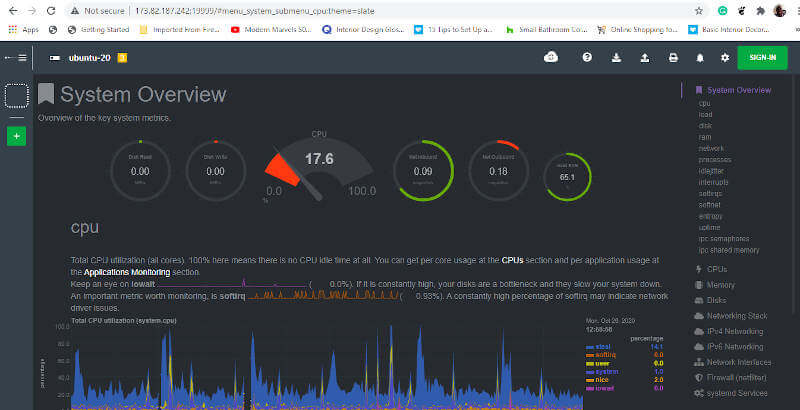
Task: Click the print dashboard icon
Action: point(672,58)
